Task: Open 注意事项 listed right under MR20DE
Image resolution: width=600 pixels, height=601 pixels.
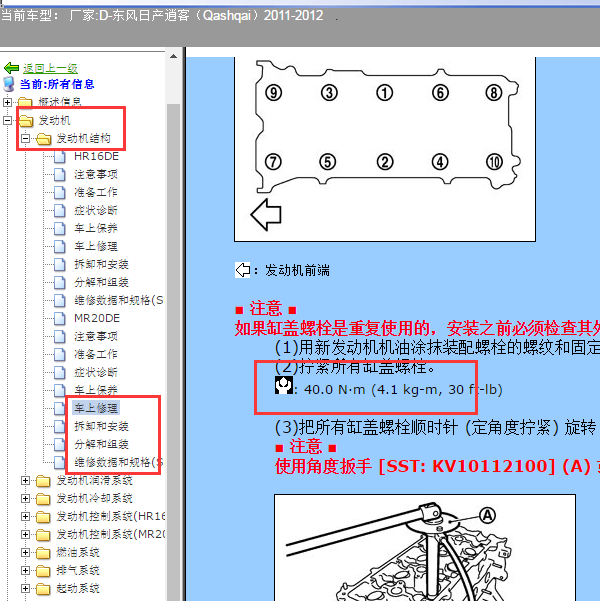Action: coord(96,336)
